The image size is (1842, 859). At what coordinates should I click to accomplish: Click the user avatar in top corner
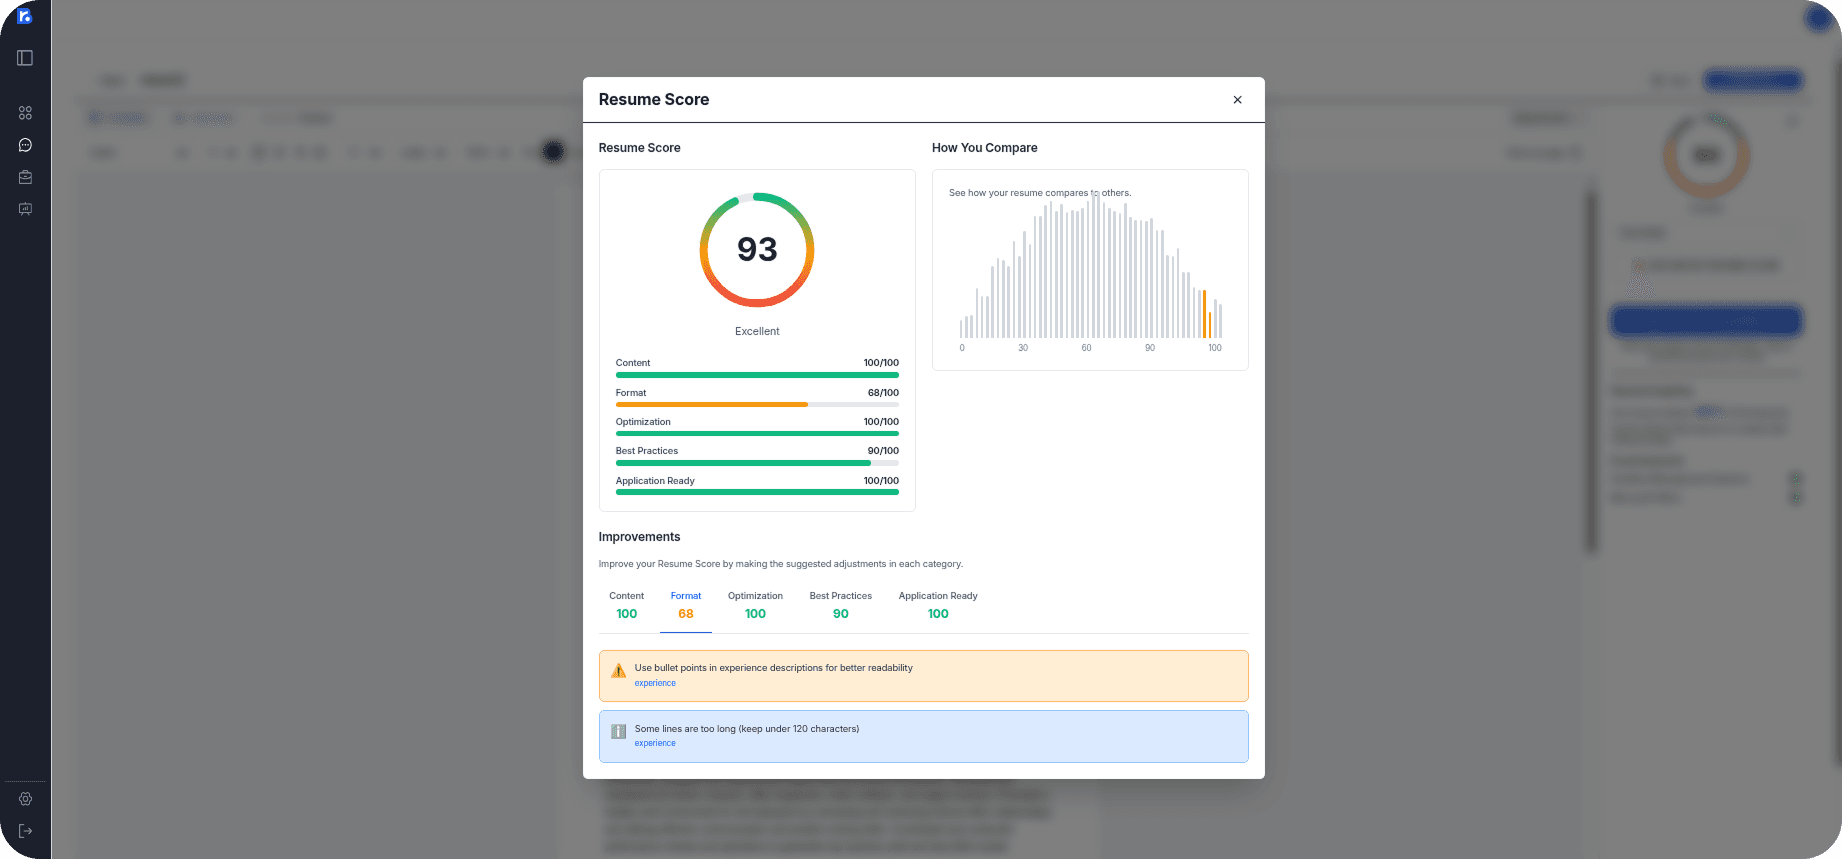click(x=1817, y=17)
